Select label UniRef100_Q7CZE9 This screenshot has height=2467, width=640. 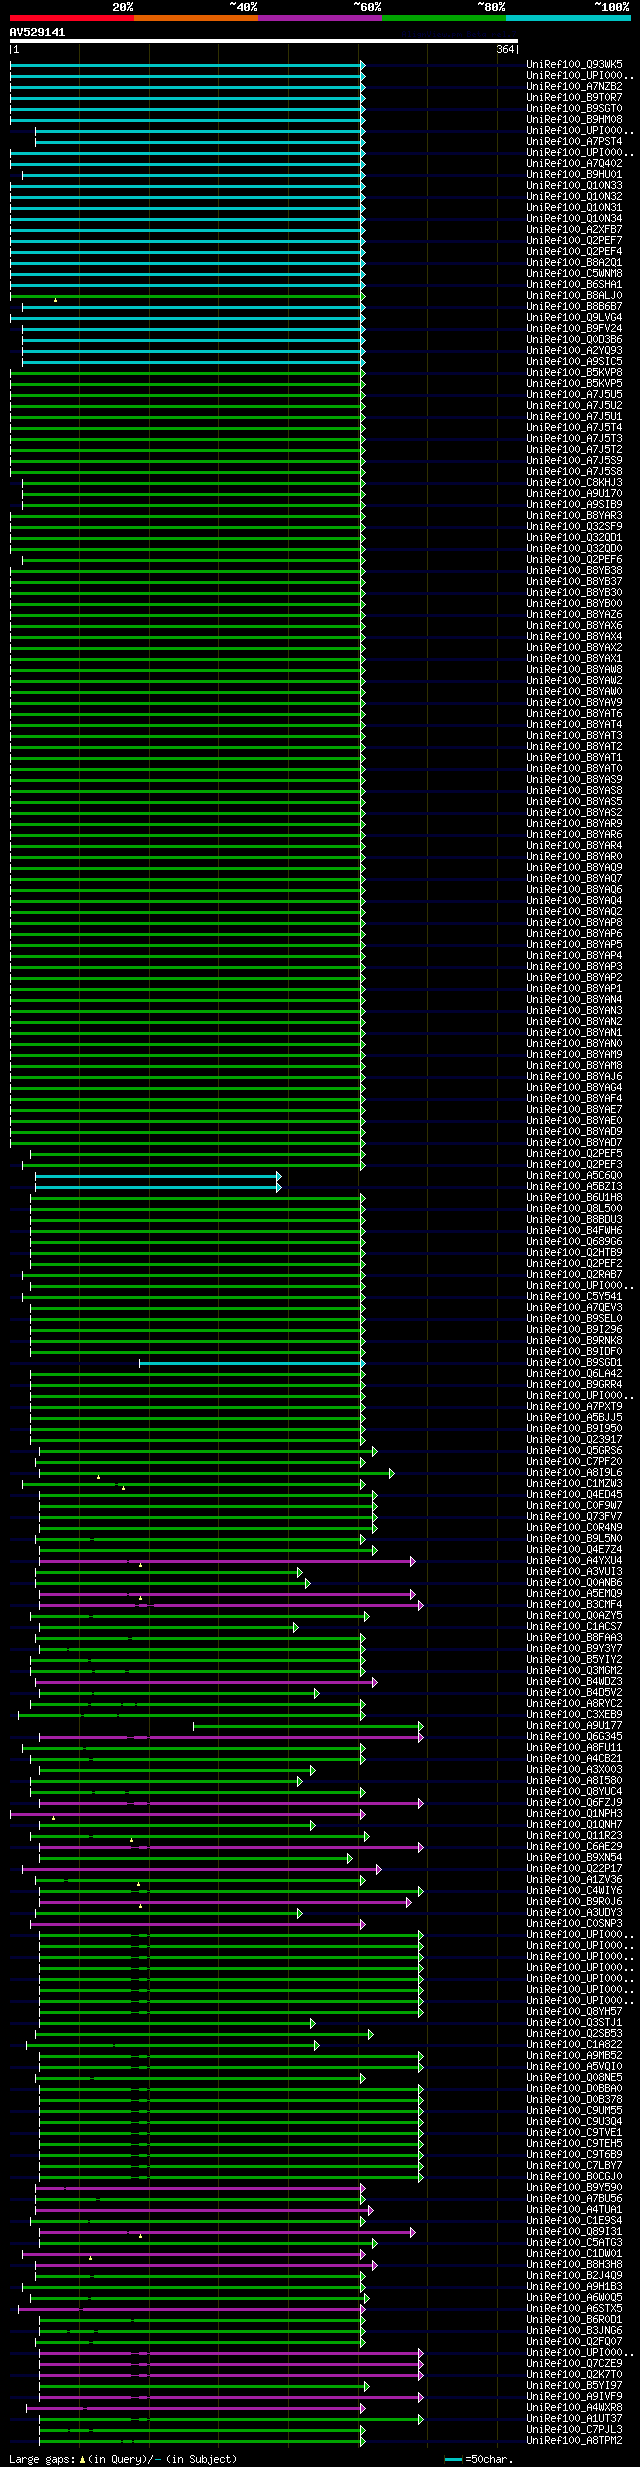tap(574, 2363)
